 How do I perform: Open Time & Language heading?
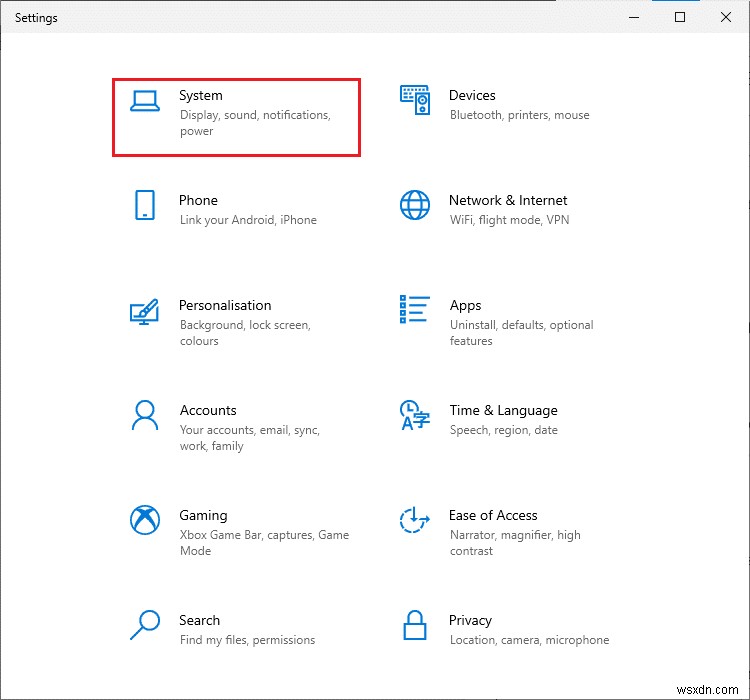click(504, 411)
